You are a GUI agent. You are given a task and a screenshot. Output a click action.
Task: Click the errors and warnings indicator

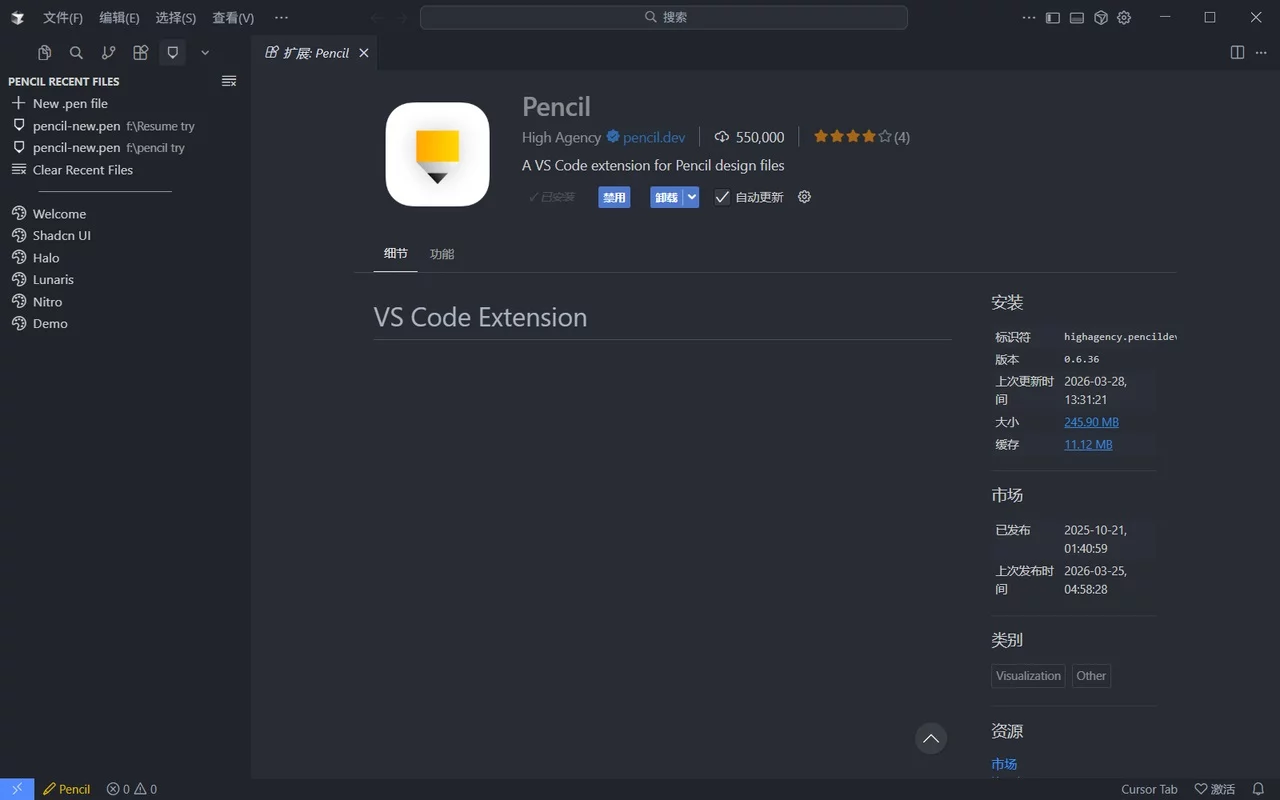(x=130, y=789)
